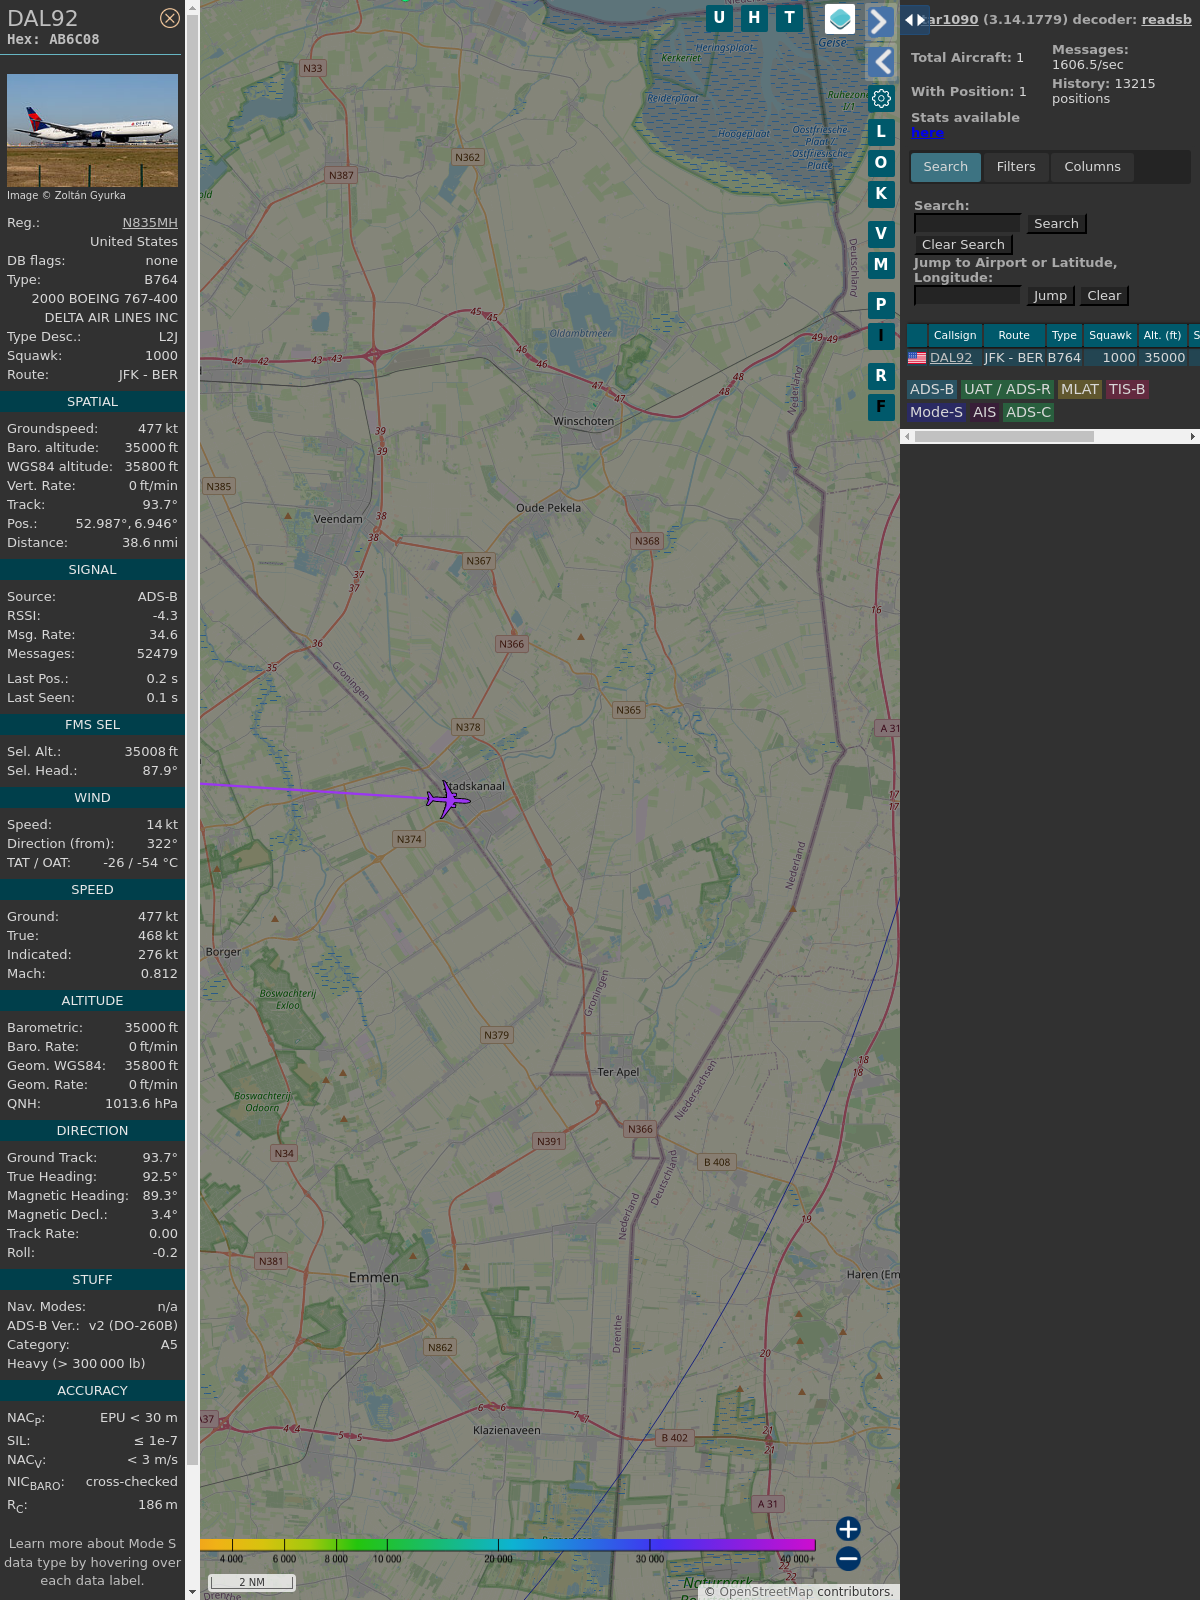Switch to the Filters tab

1016,167
